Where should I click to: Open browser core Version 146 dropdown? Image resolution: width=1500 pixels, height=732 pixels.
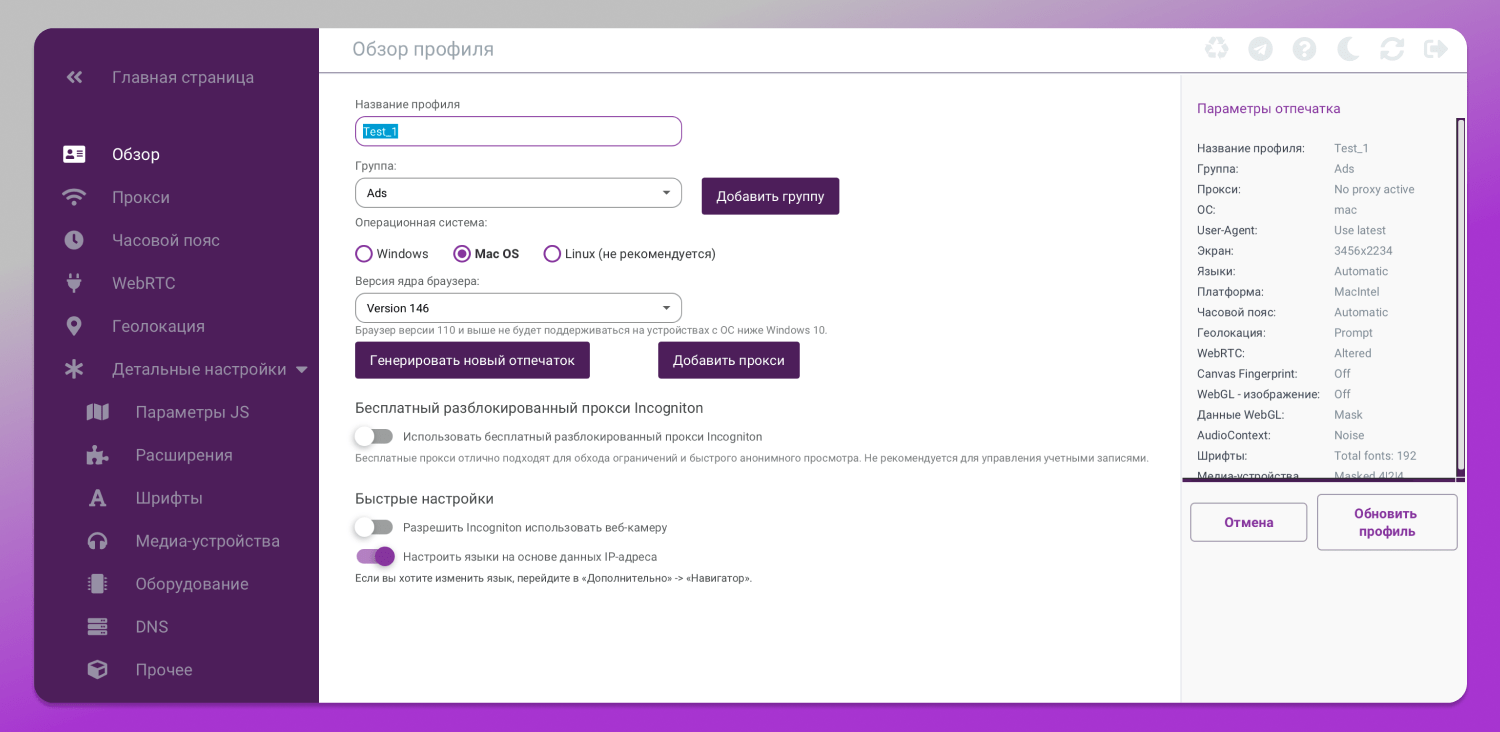coord(518,308)
